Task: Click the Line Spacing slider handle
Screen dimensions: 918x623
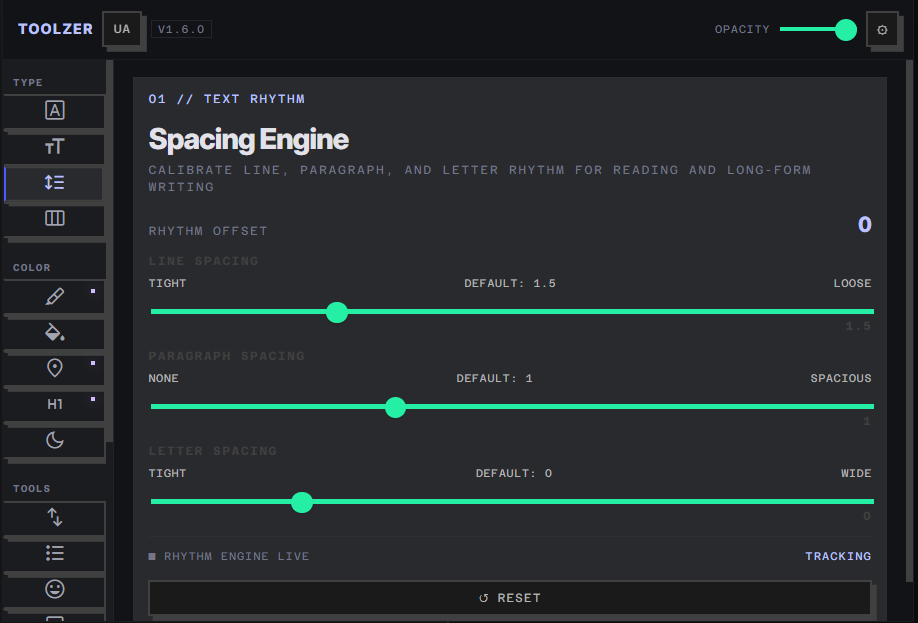Action: tap(337, 312)
